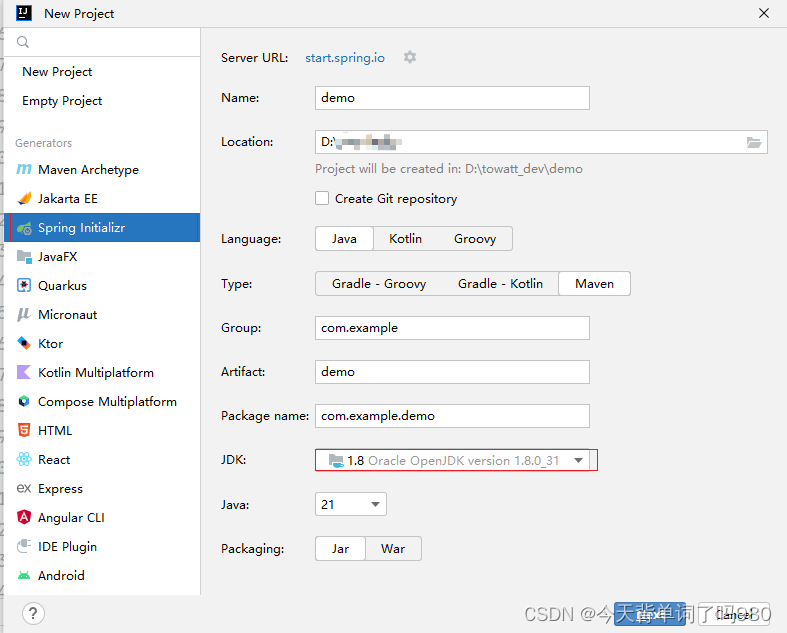787x633 pixels.
Task: Click the IDE Plugin plug icon
Action: 24,546
